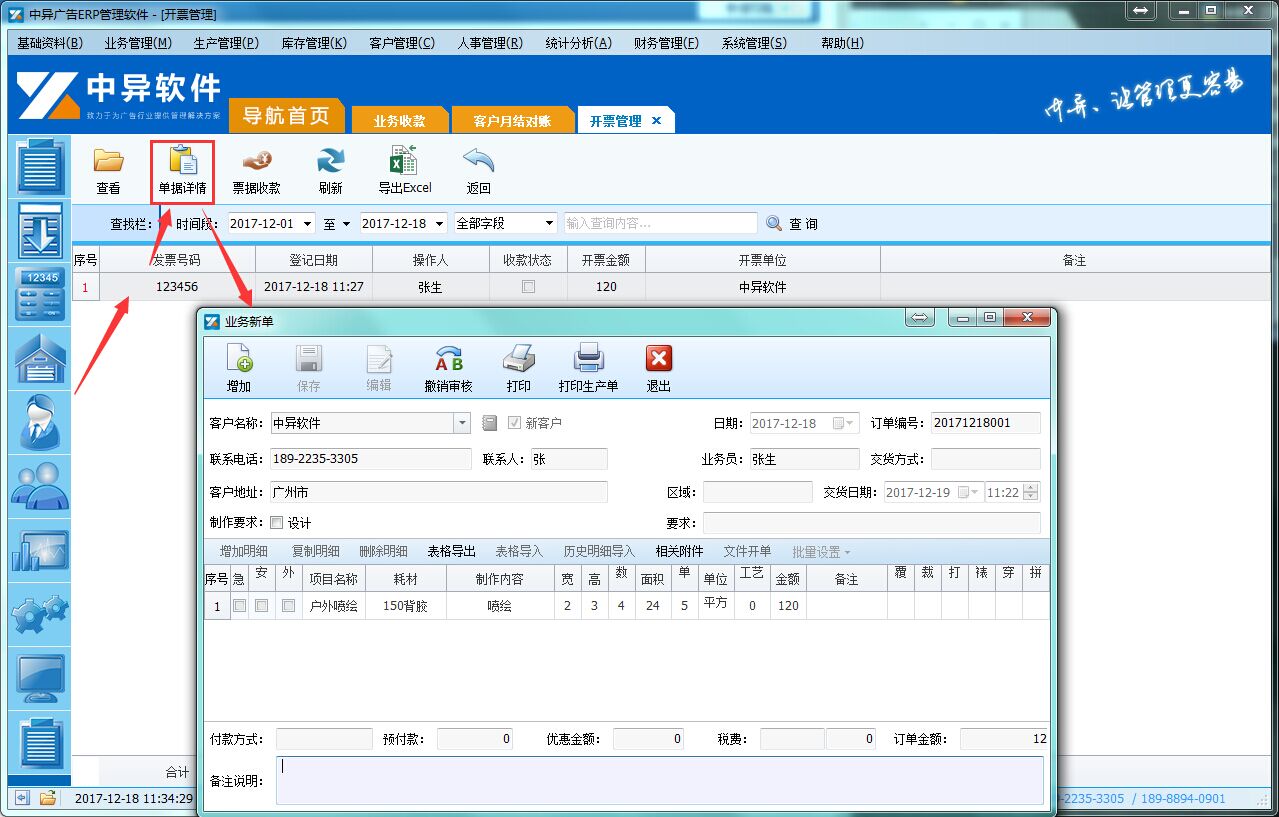Click 文件开单 in the detail toolbar
1279x817 pixels.
click(748, 551)
